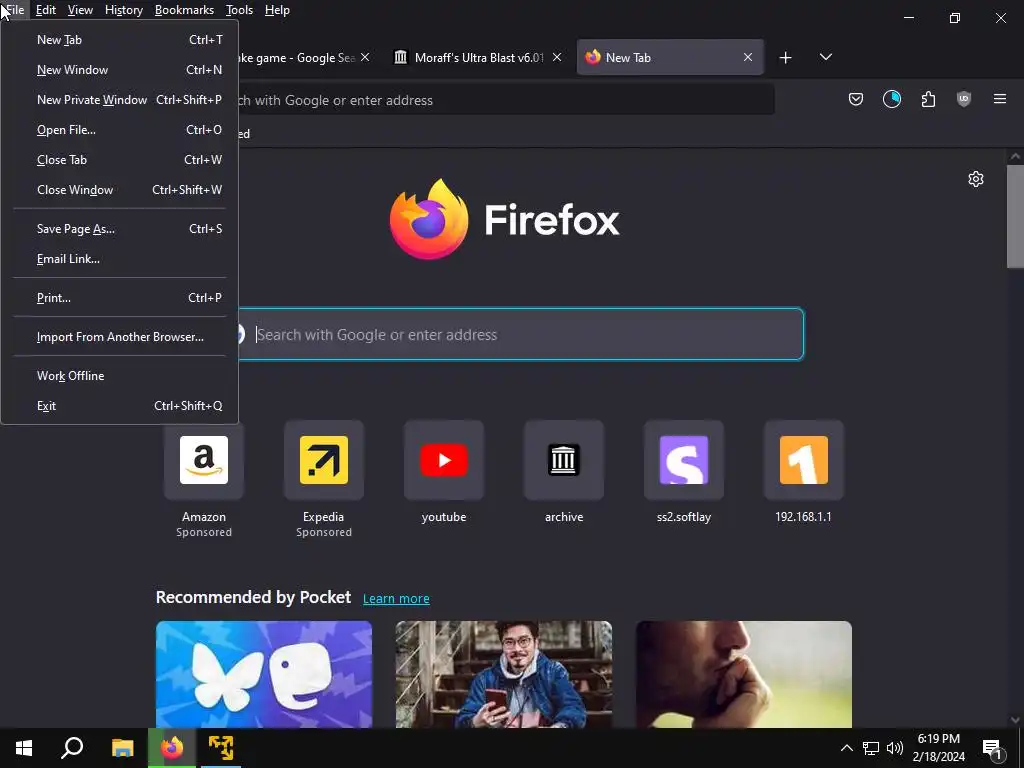Screen dimensions: 1024x768
Task: Select Close Tab in File menu
Action: pyautogui.click(x=120, y=160)
